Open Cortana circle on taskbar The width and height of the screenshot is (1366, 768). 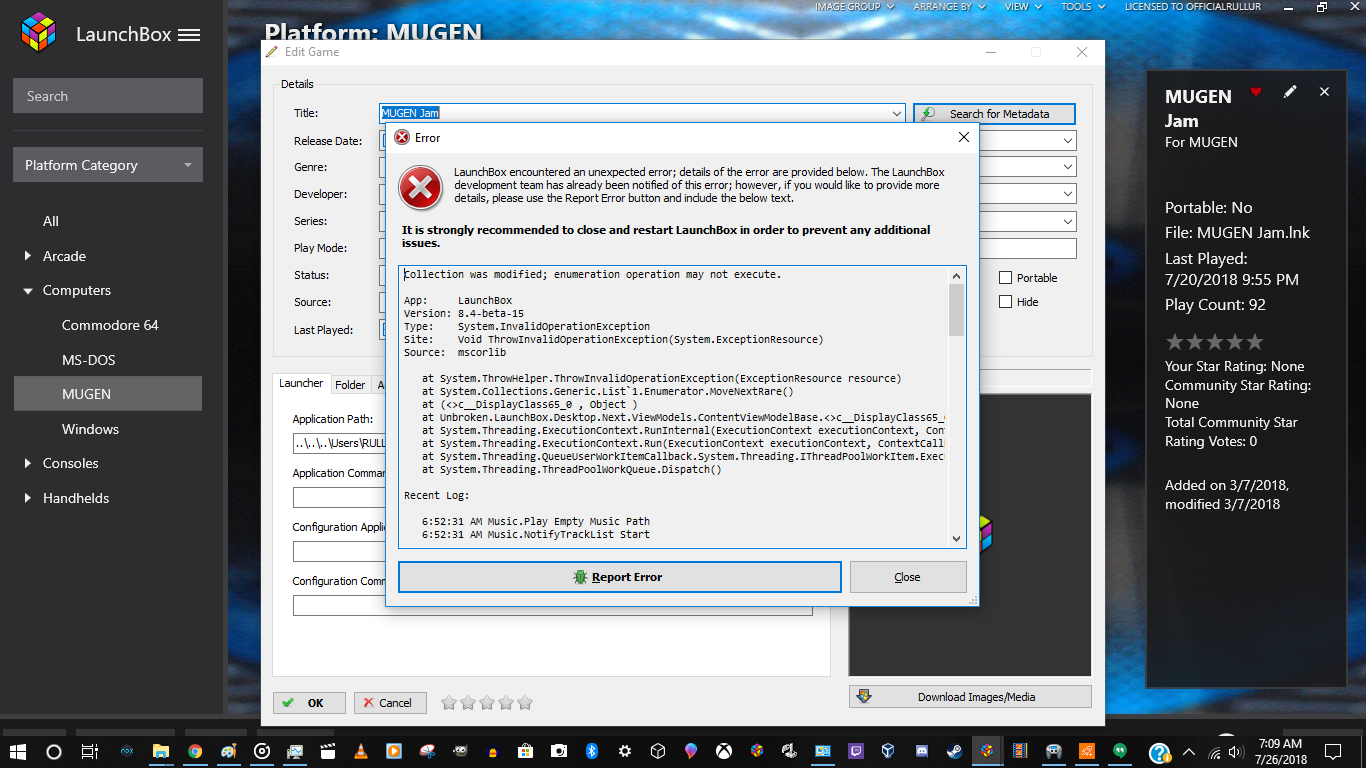54,751
